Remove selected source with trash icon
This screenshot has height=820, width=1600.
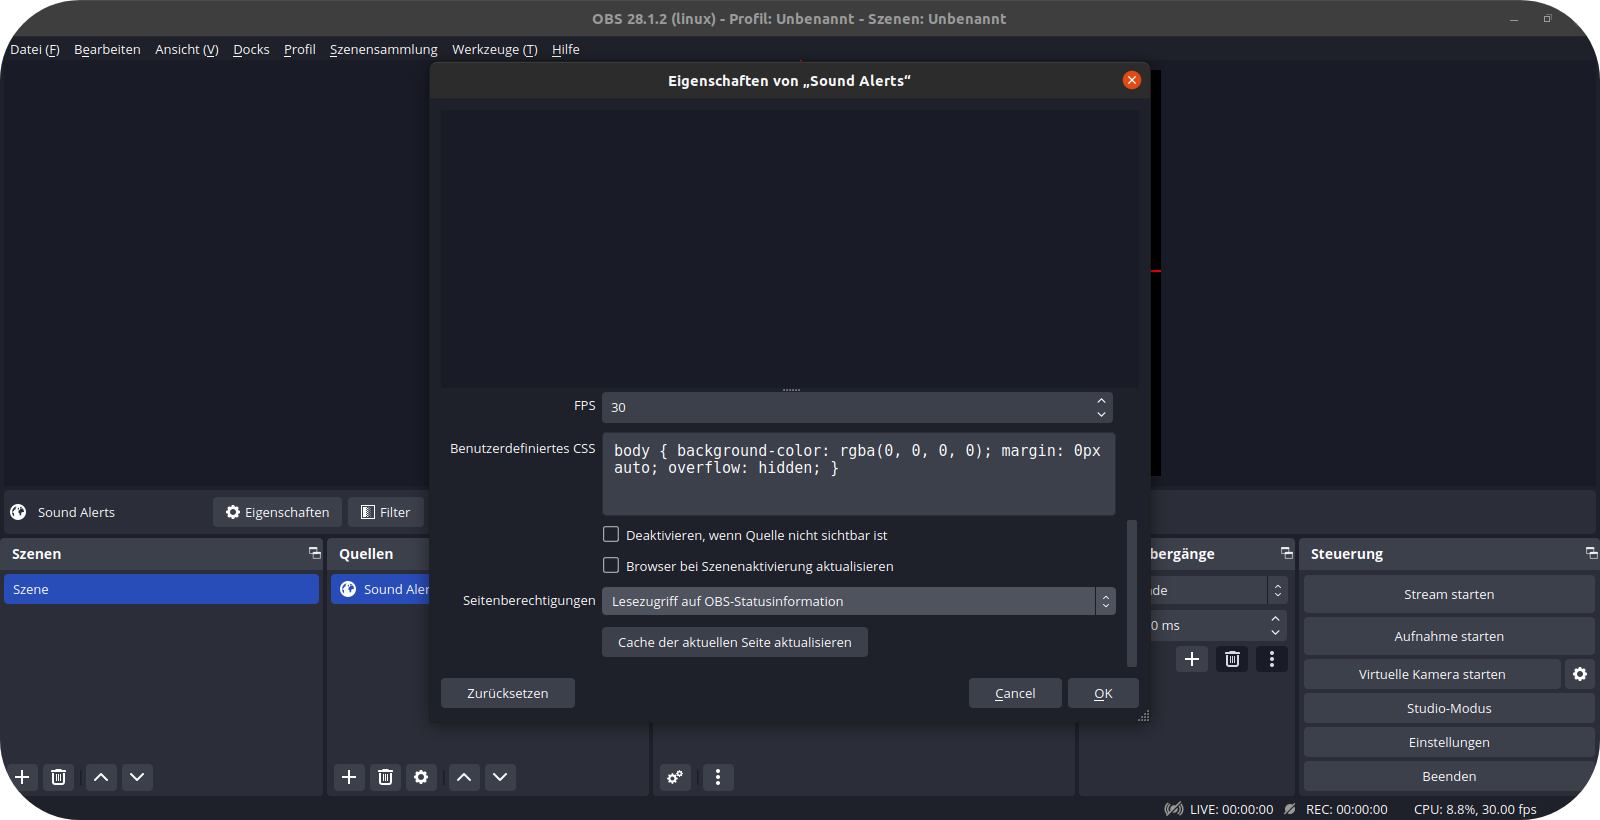pyautogui.click(x=385, y=777)
